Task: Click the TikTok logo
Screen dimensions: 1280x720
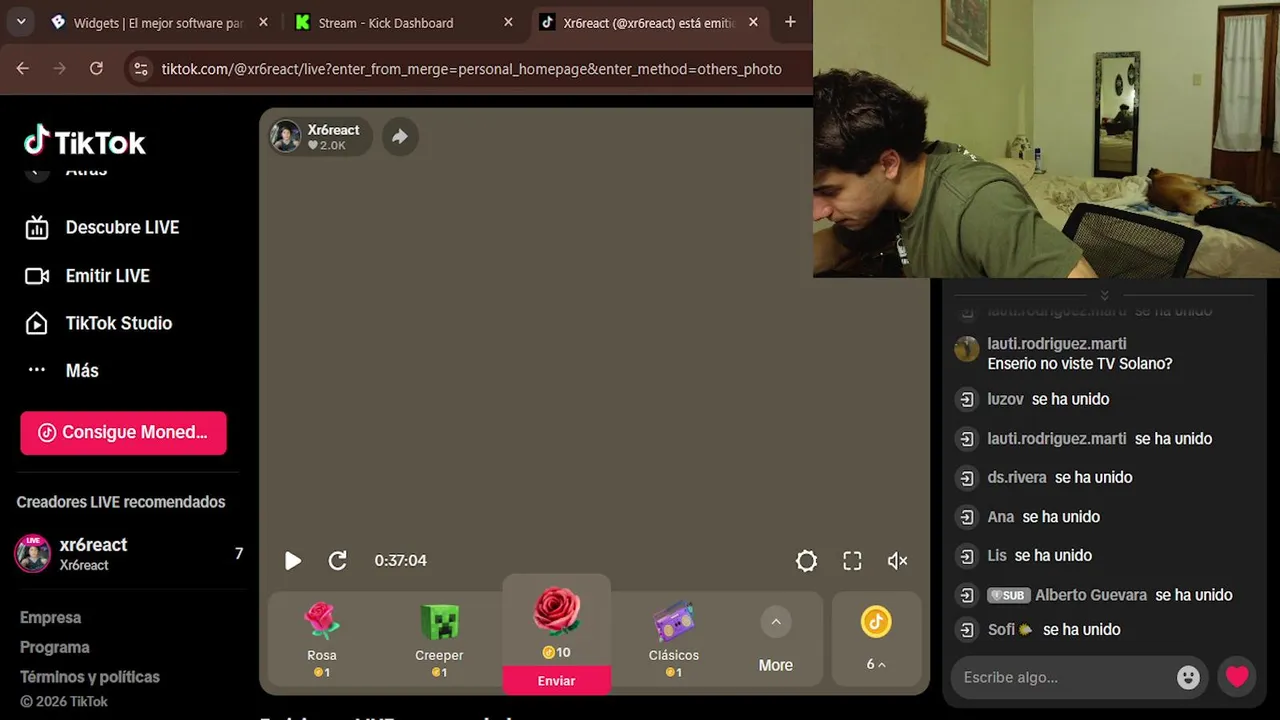Action: [85, 141]
